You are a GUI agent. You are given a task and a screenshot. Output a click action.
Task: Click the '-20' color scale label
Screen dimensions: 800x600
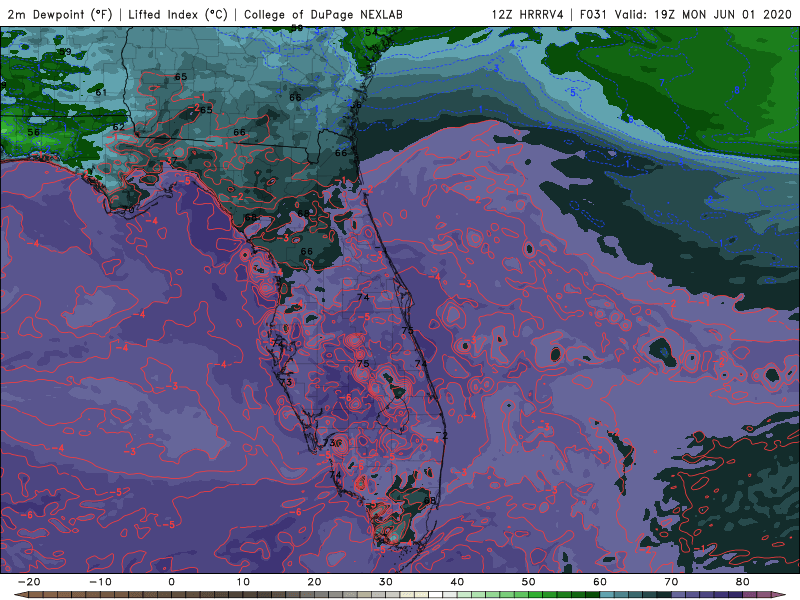29,582
